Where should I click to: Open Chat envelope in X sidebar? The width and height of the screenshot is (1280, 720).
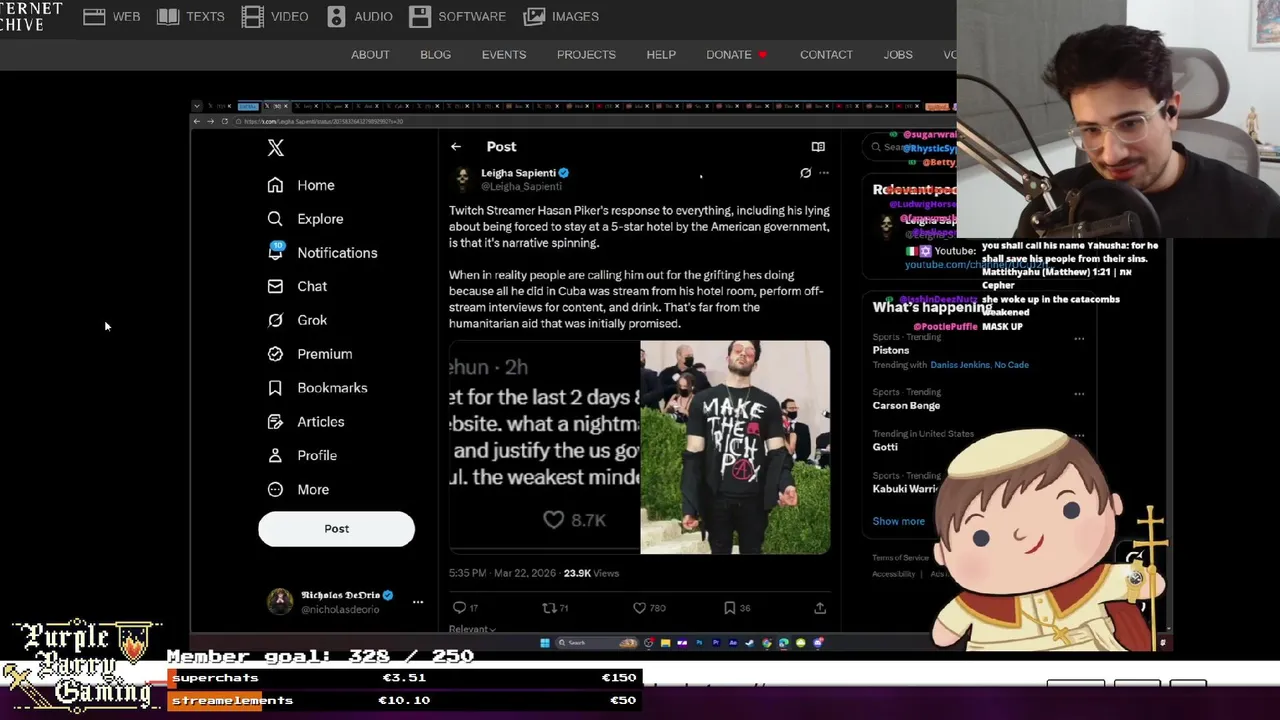[297, 286]
